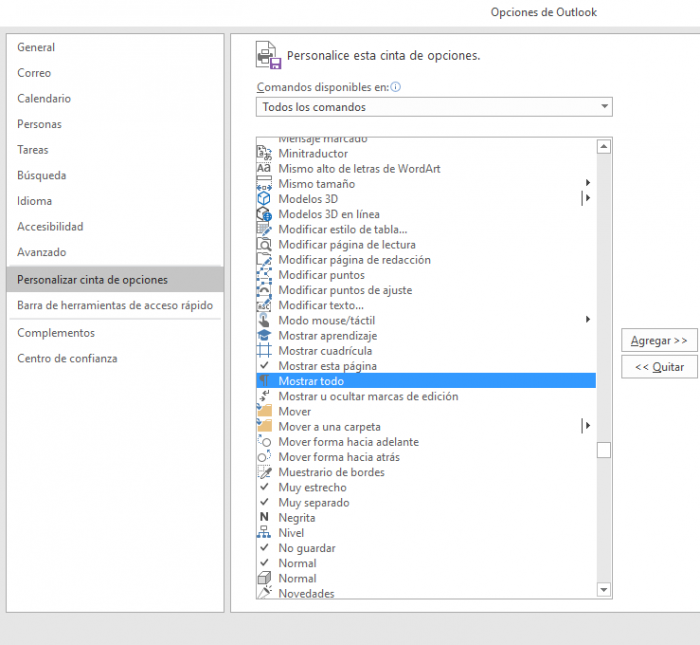
Task: Click the Modificar estilo de tabla icon
Action: pos(264,229)
